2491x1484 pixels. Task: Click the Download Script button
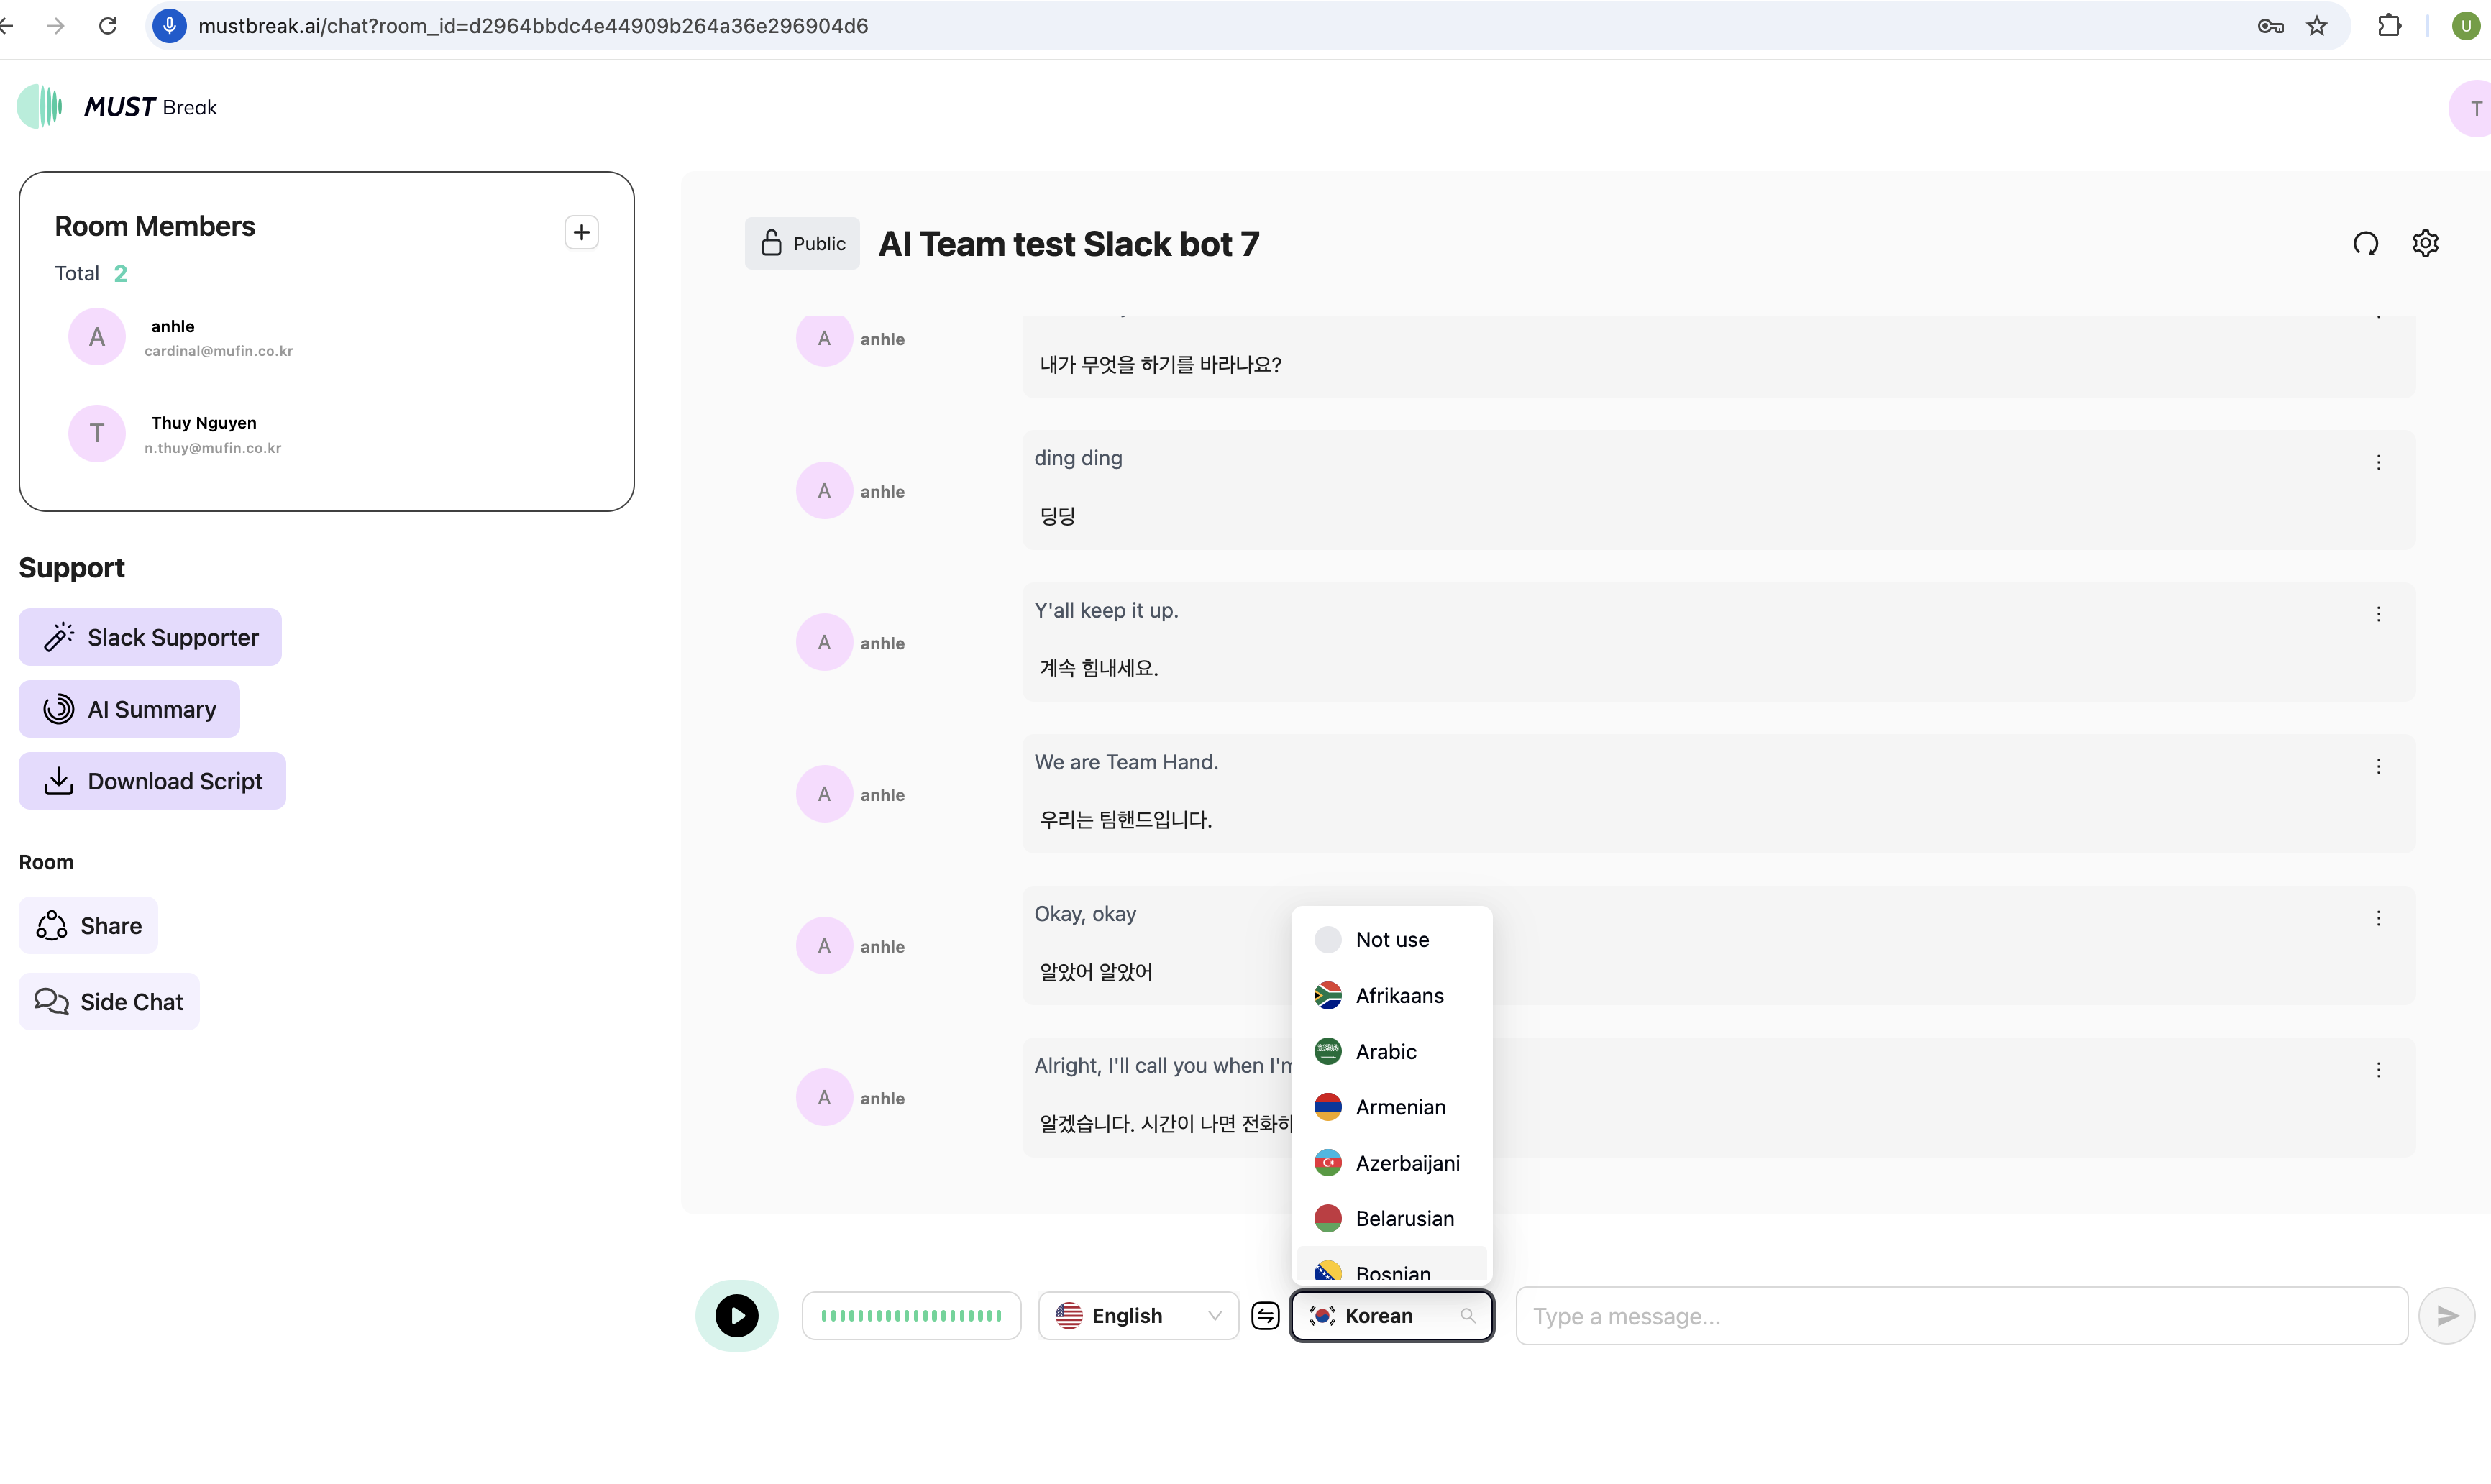tap(152, 781)
